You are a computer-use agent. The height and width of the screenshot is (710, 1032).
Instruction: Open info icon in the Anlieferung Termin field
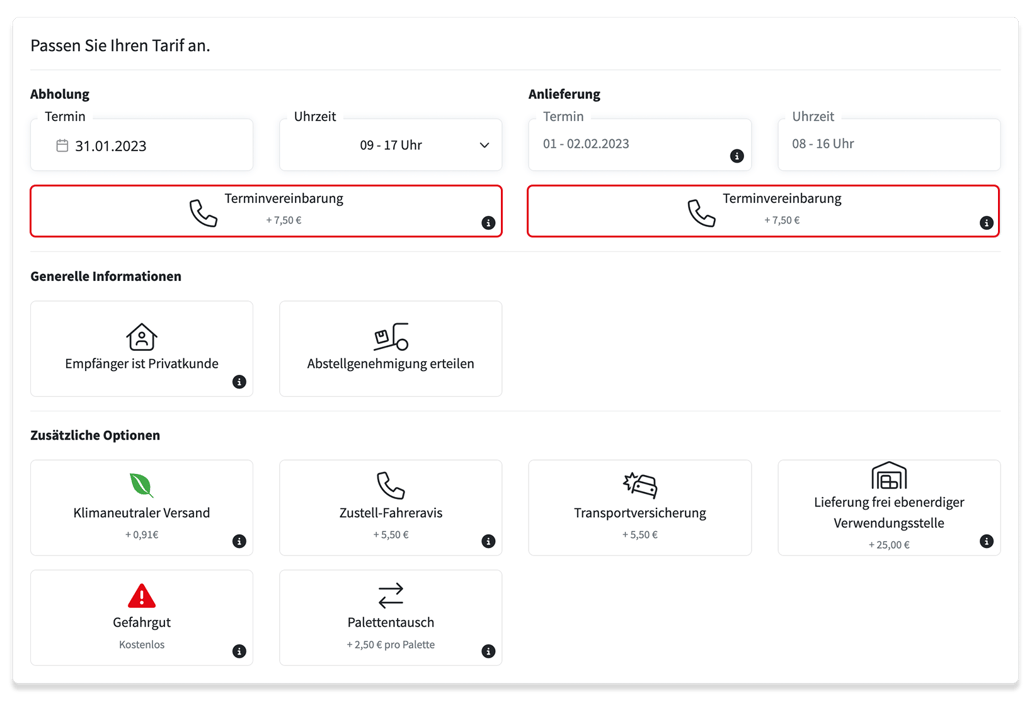[x=737, y=156]
